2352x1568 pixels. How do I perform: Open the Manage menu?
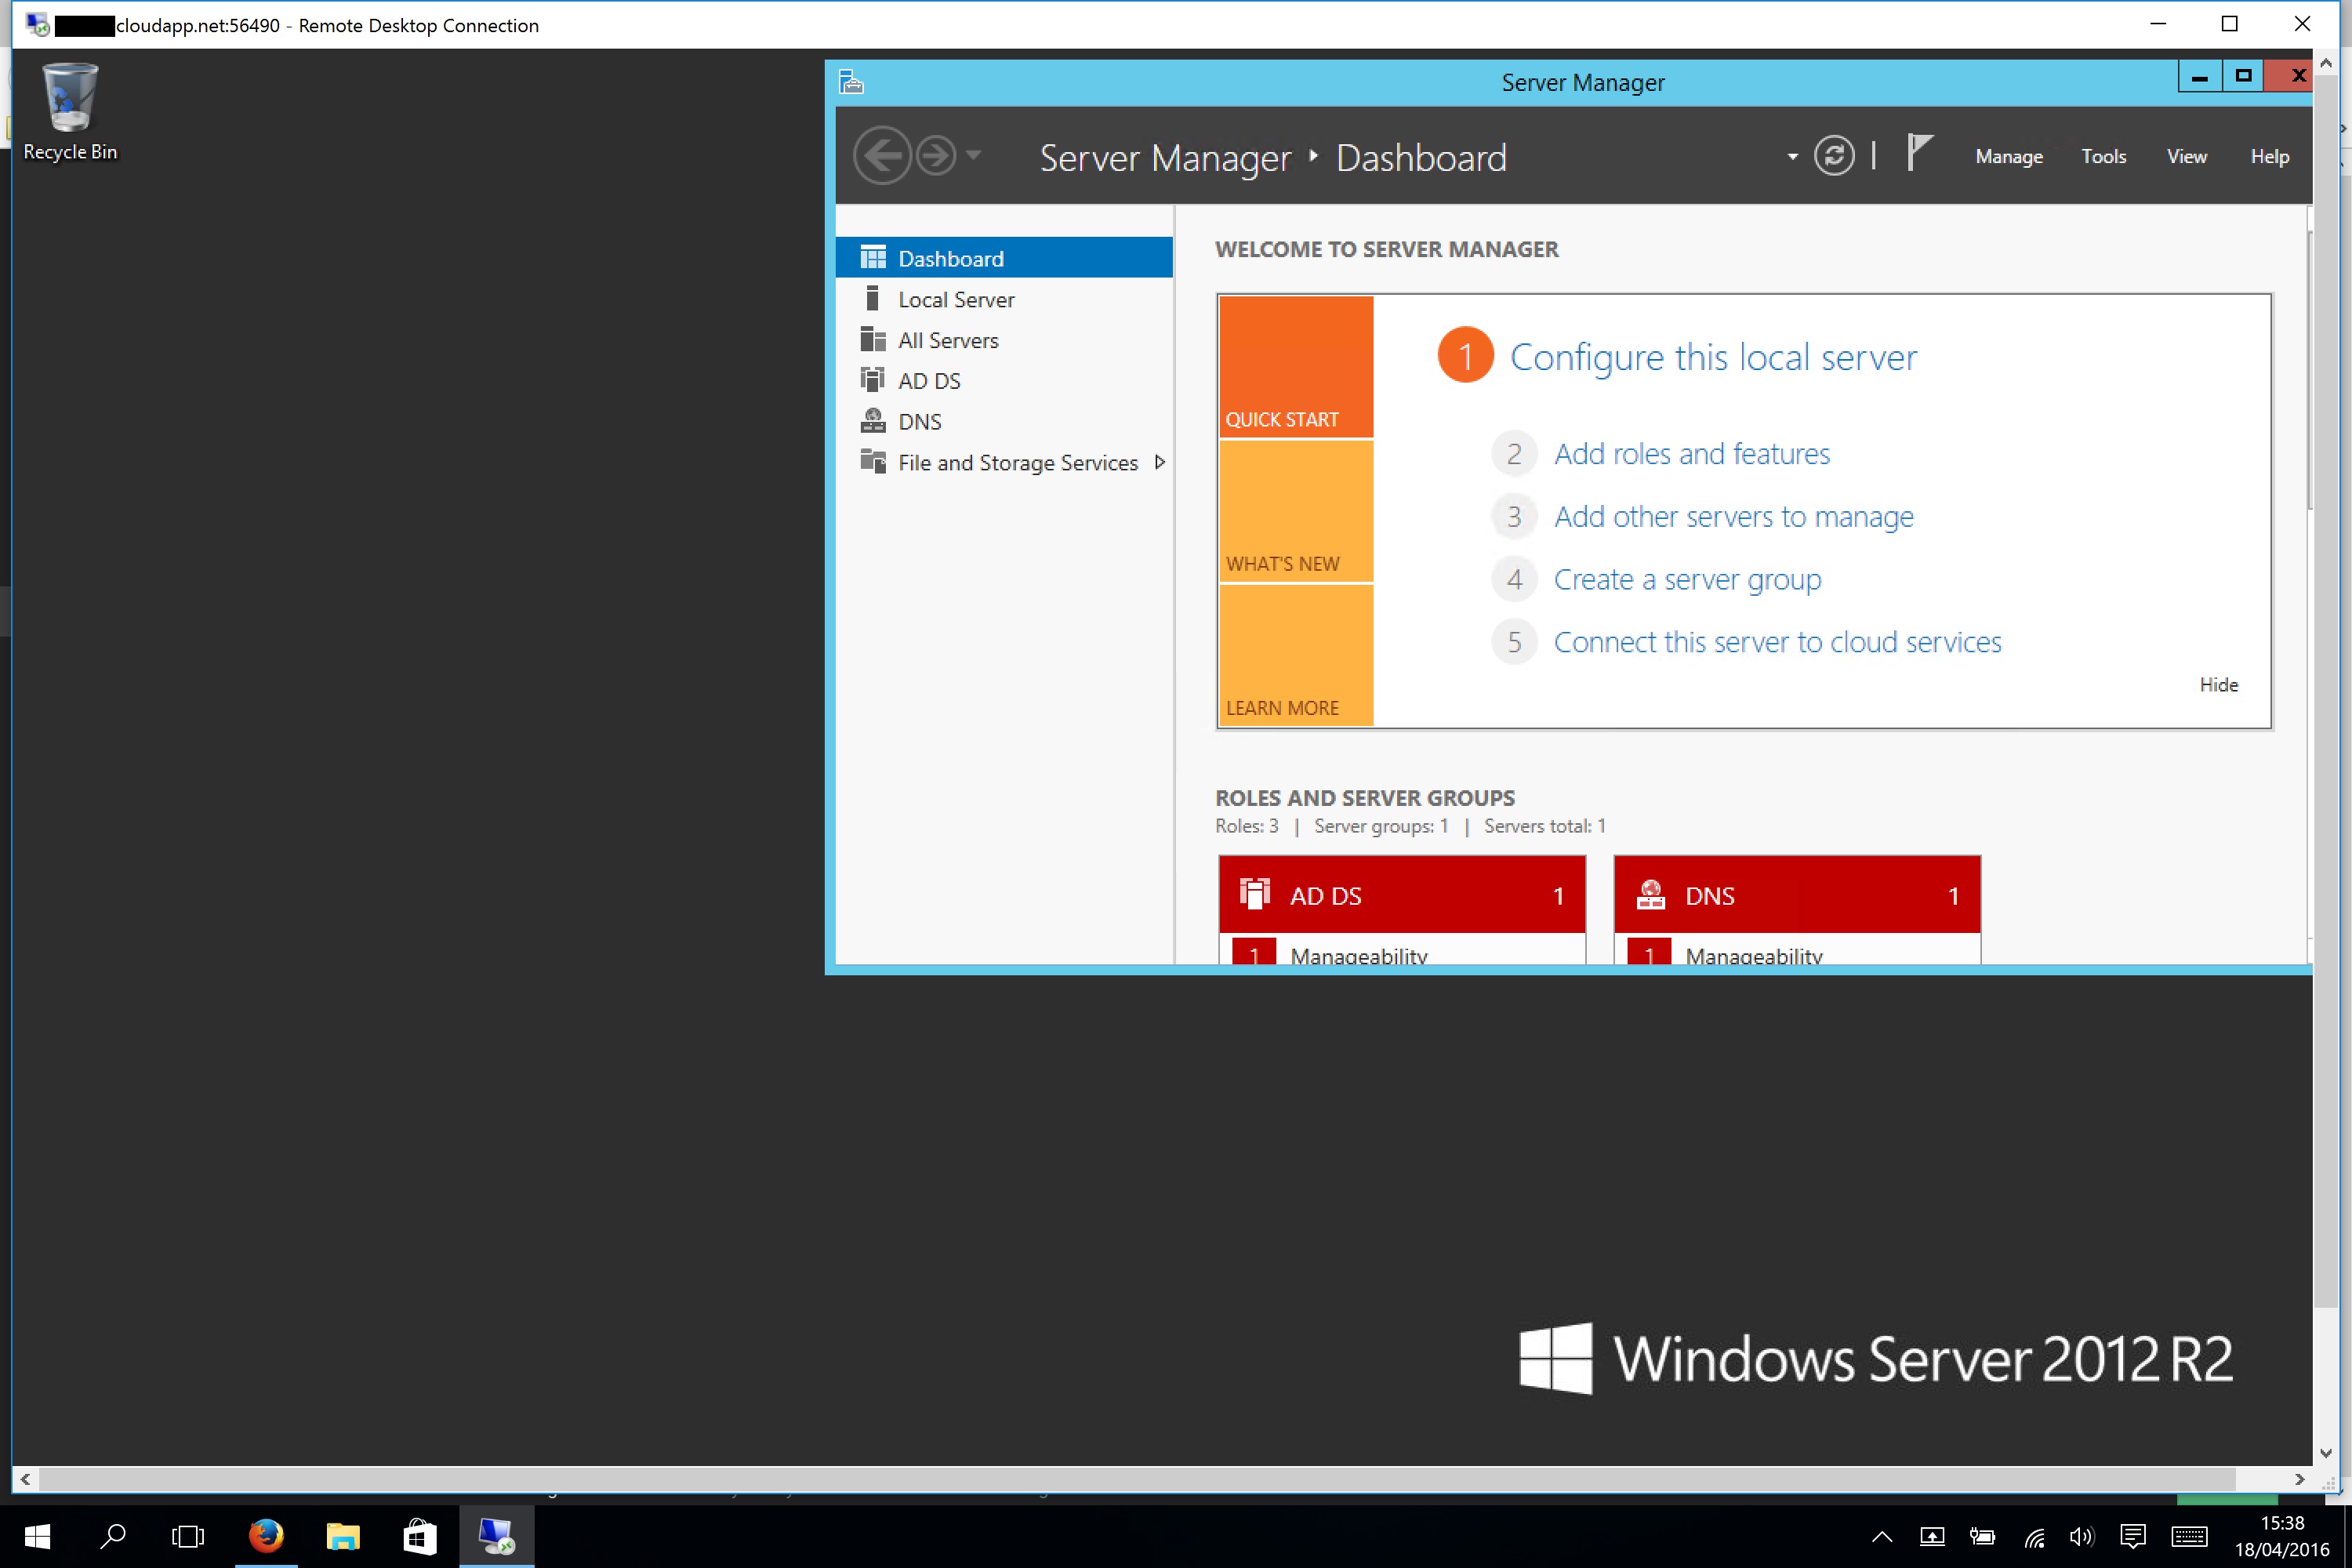tap(2008, 157)
